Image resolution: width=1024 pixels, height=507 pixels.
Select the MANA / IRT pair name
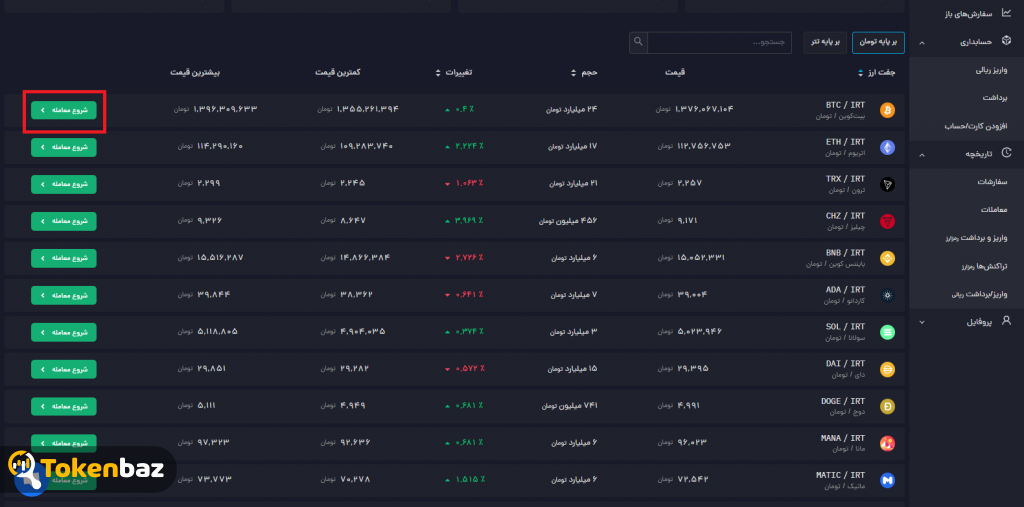(x=842, y=438)
